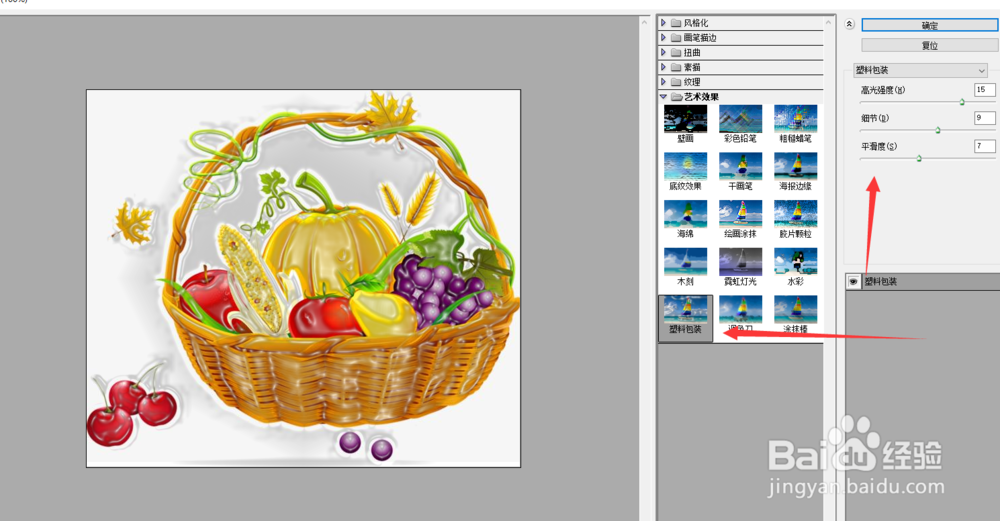Expand the 画笔描边 filter folder
Image resolution: width=1000 pixels, height=521 pixels.
click(663, 37)
